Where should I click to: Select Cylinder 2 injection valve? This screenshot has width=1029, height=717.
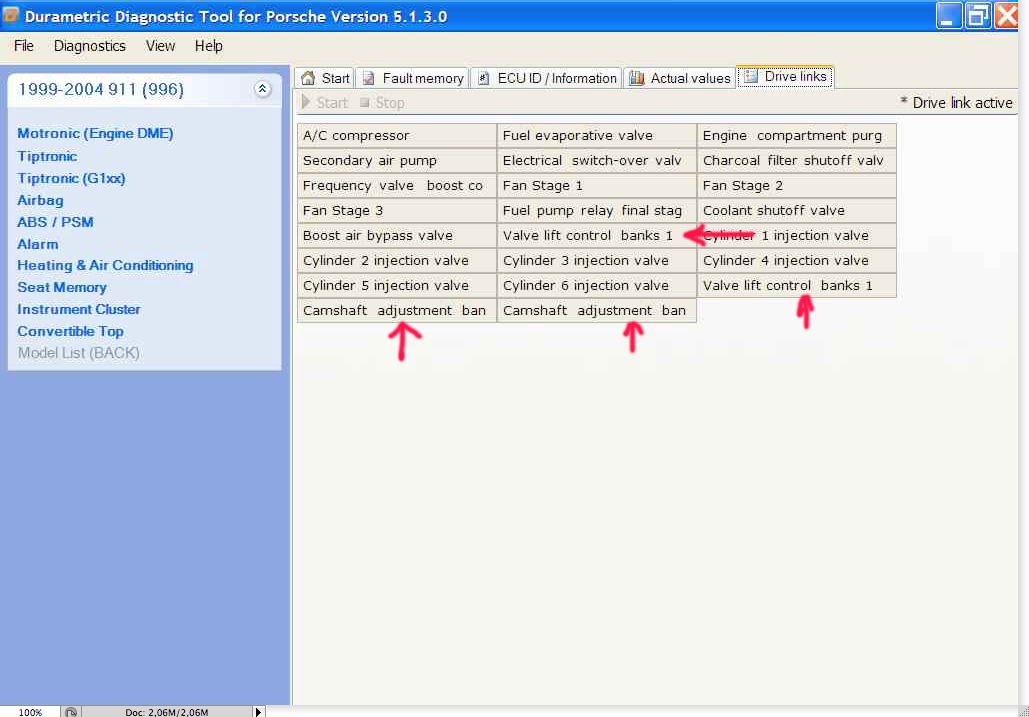[x=397, y=260]
